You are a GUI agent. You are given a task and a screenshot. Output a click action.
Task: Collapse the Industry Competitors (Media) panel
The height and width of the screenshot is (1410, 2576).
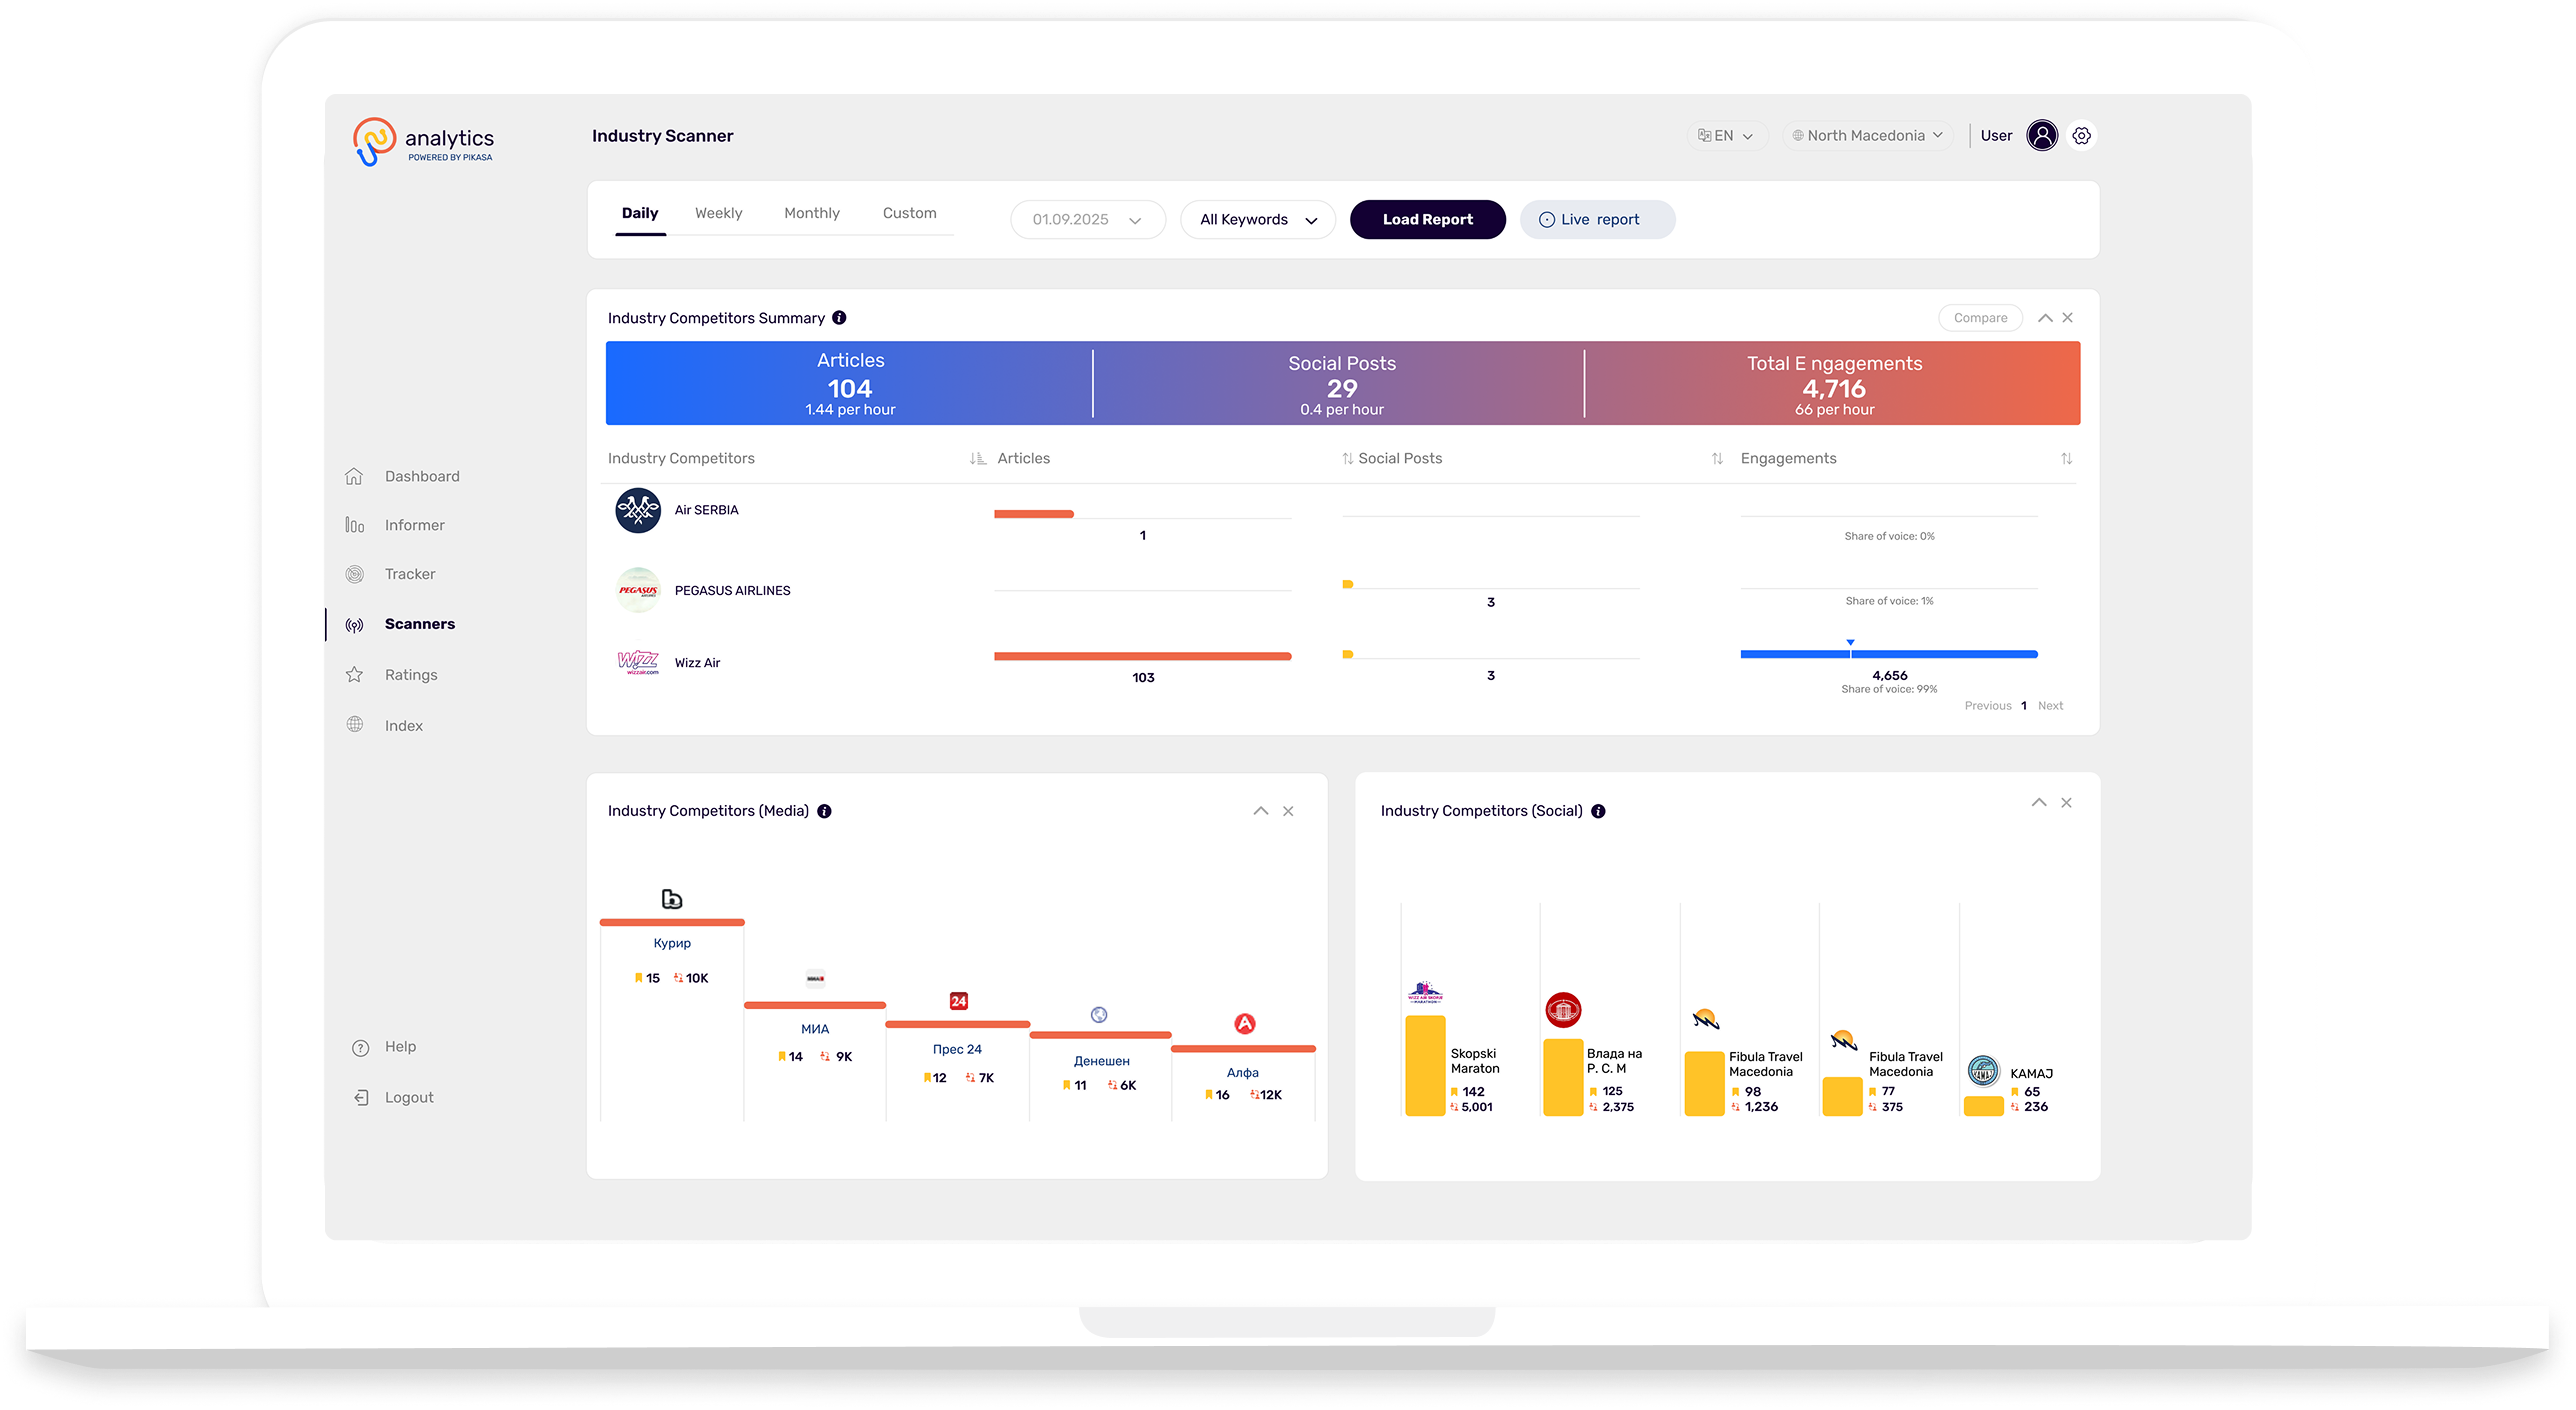point(1260,811)
